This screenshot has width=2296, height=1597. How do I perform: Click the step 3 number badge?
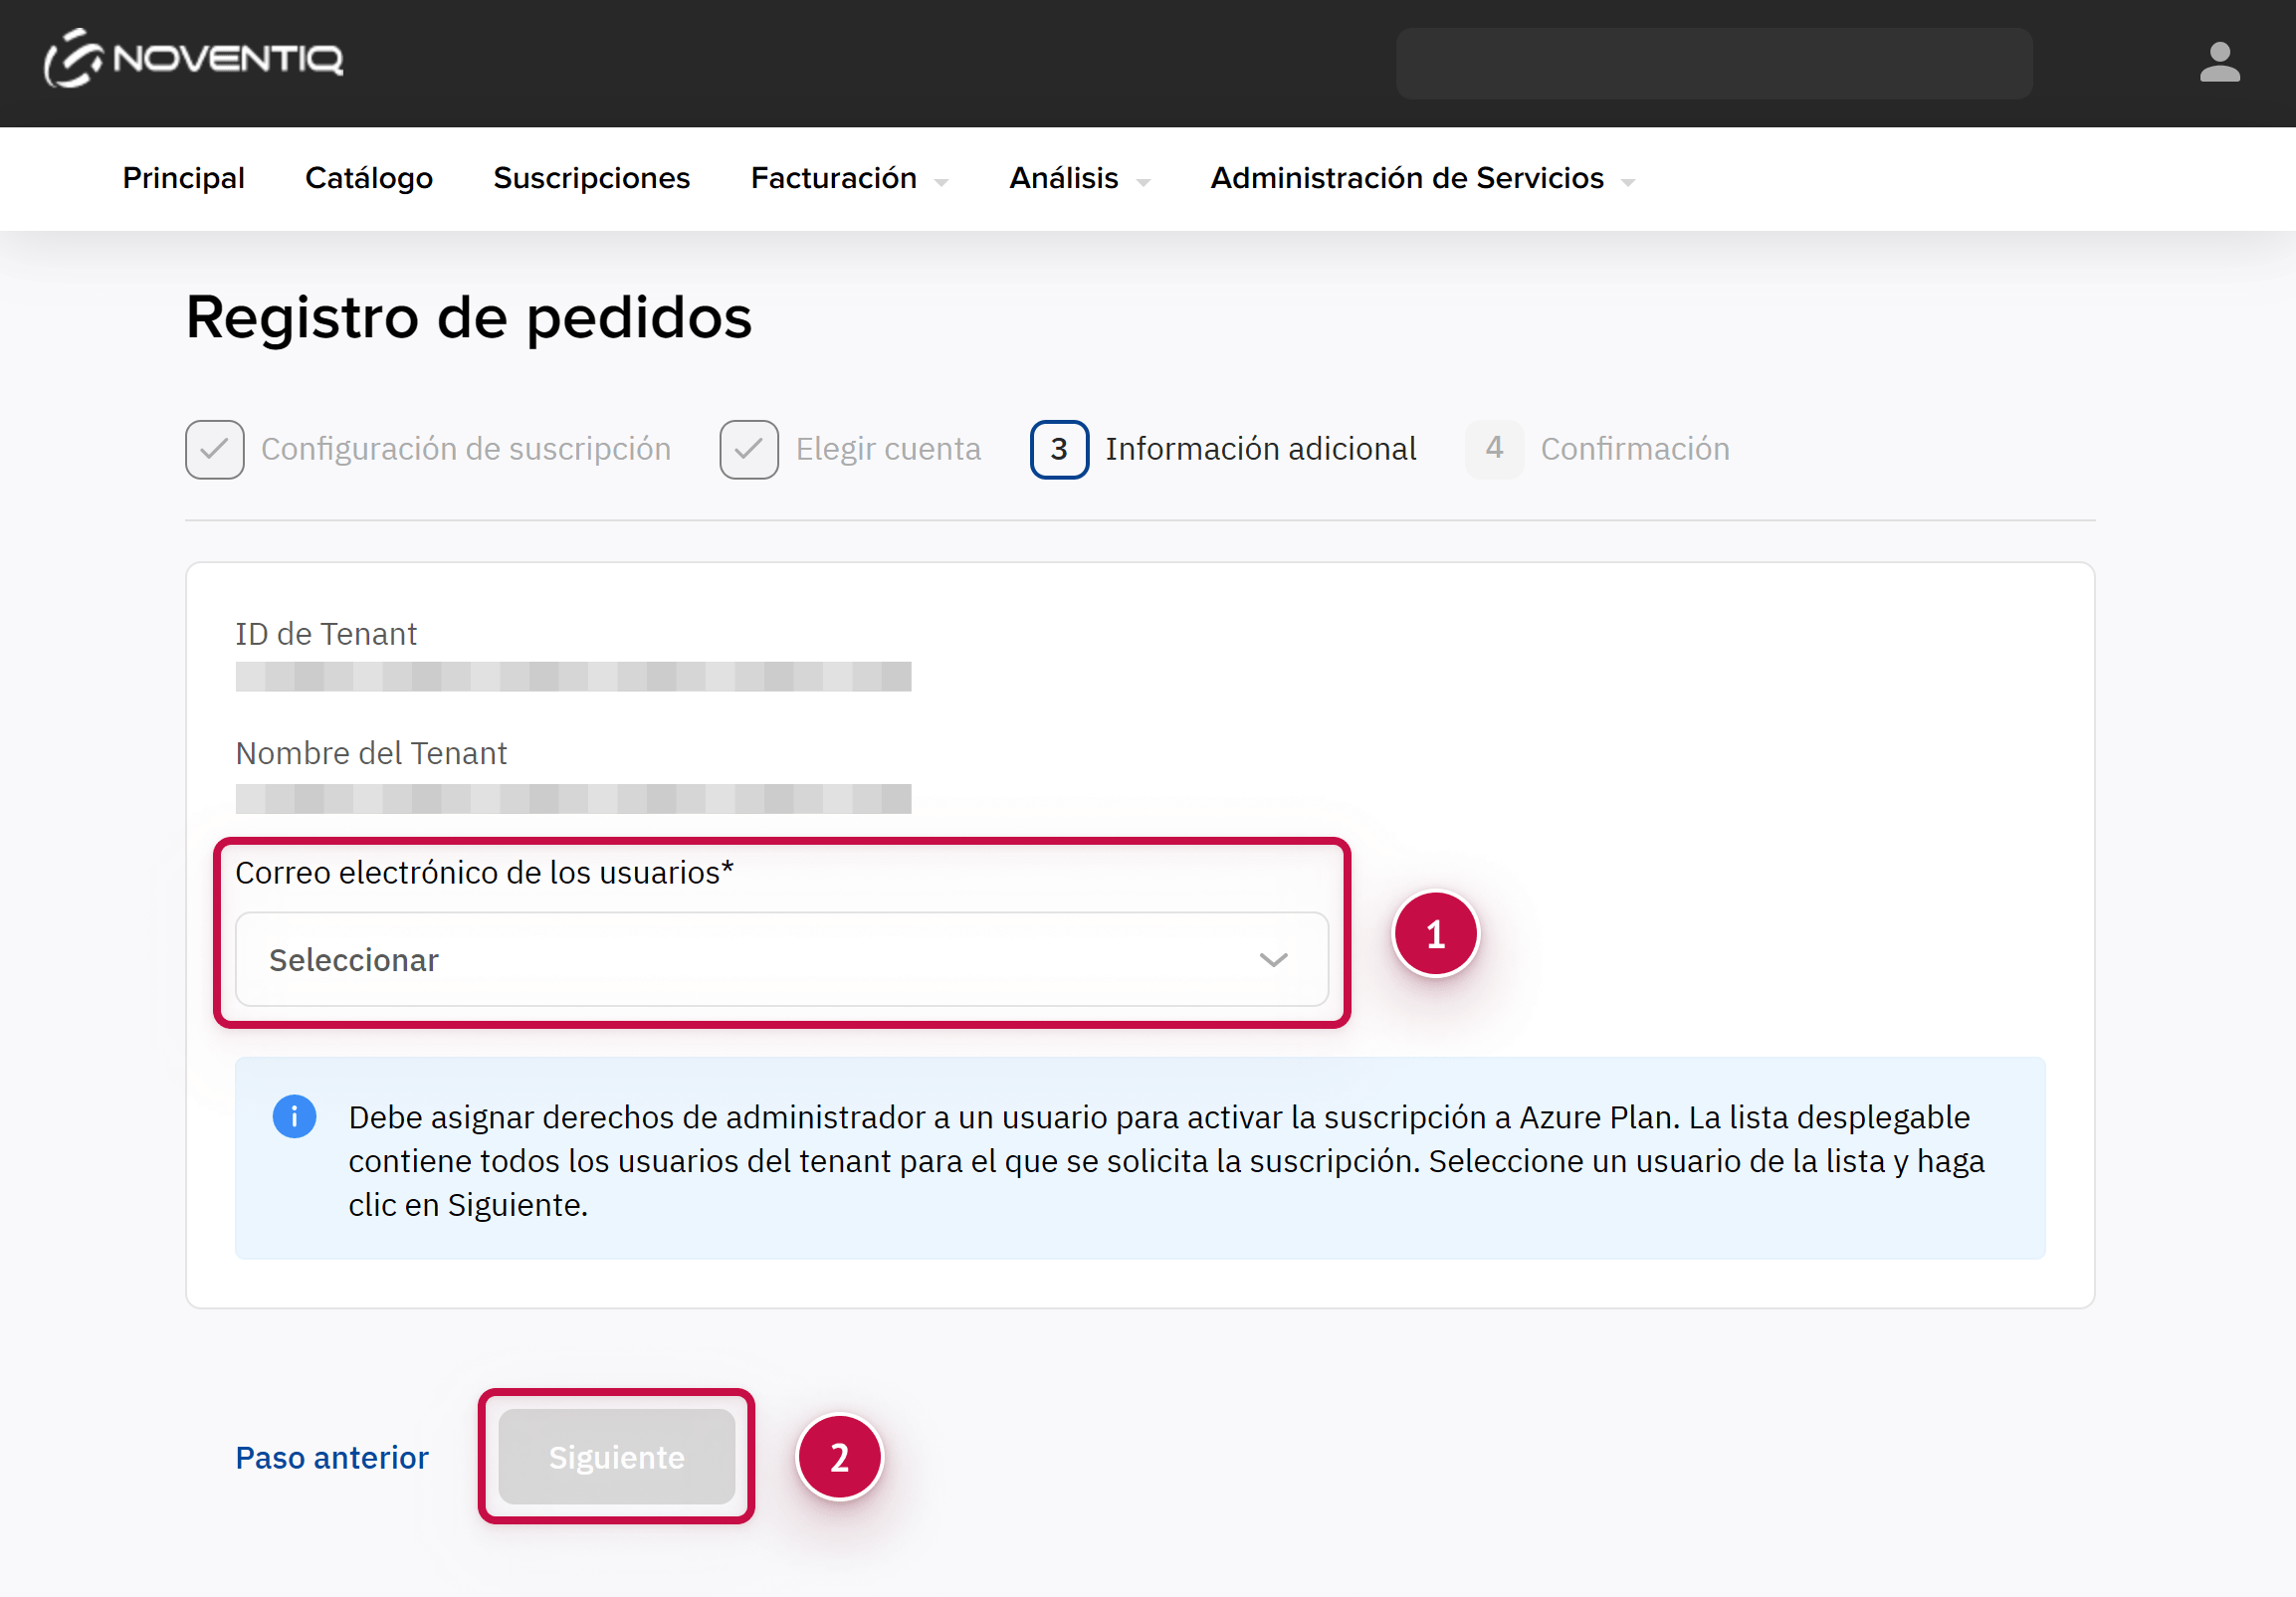(1058, 449)
